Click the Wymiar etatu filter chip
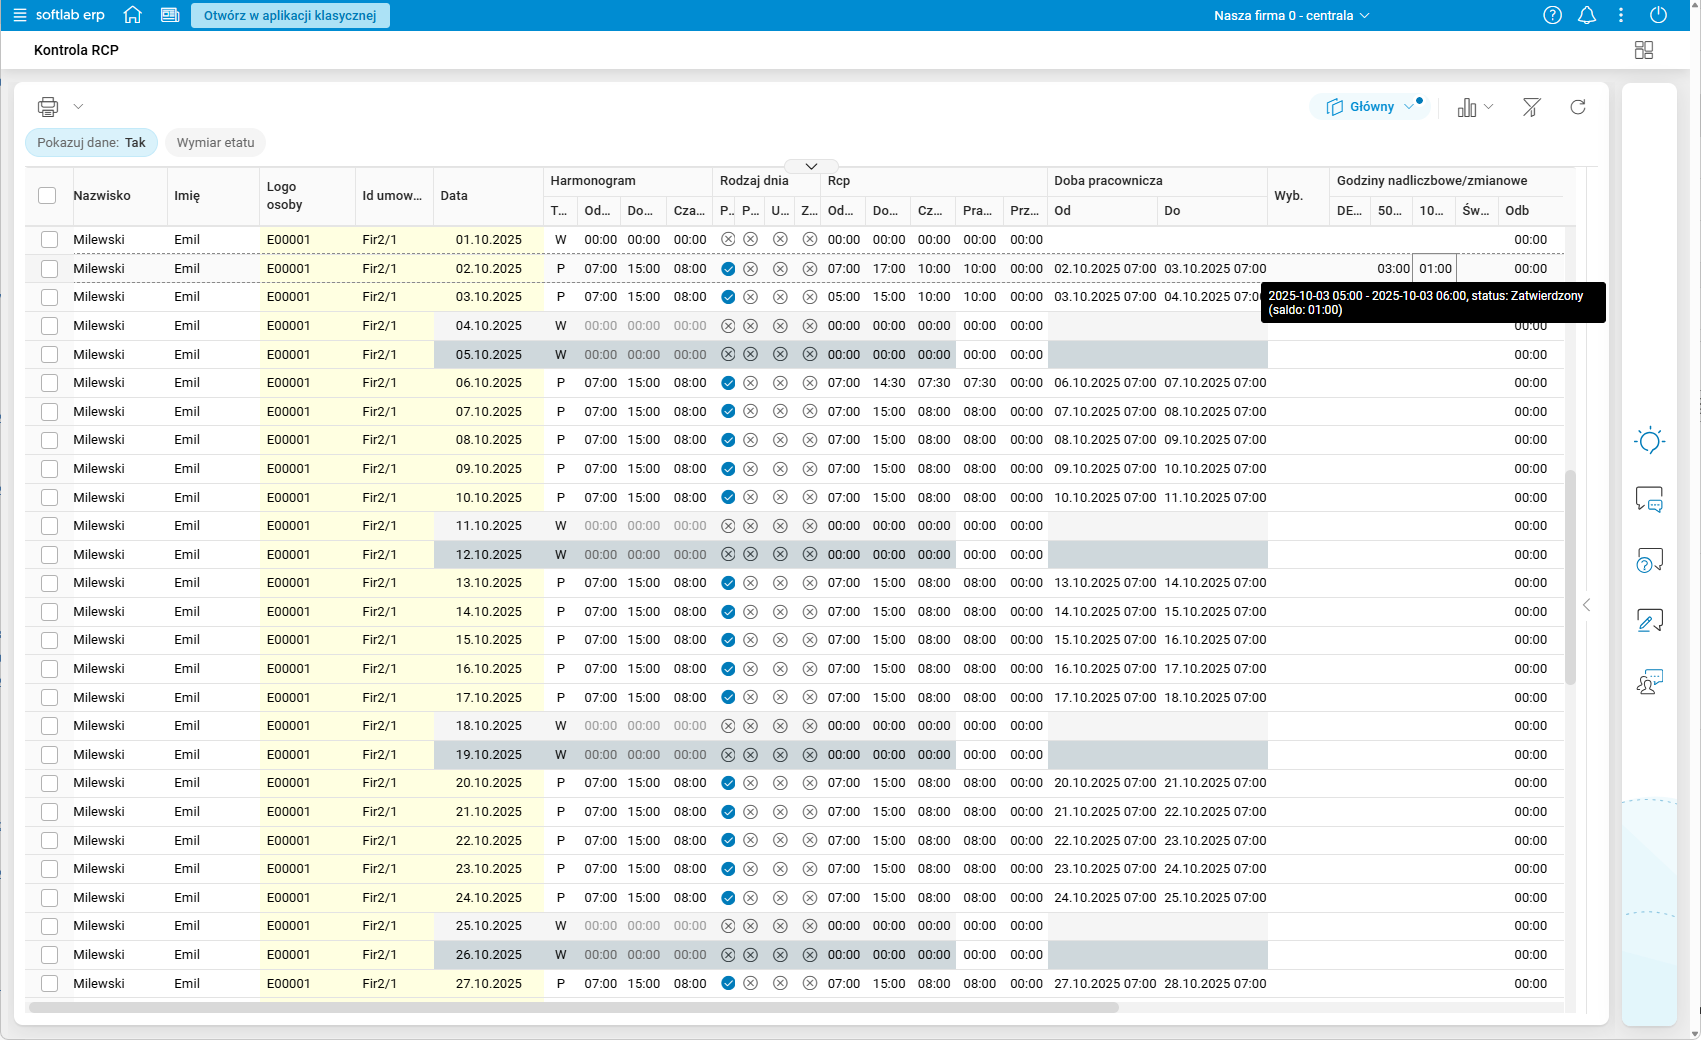 (x=215, y=143)
